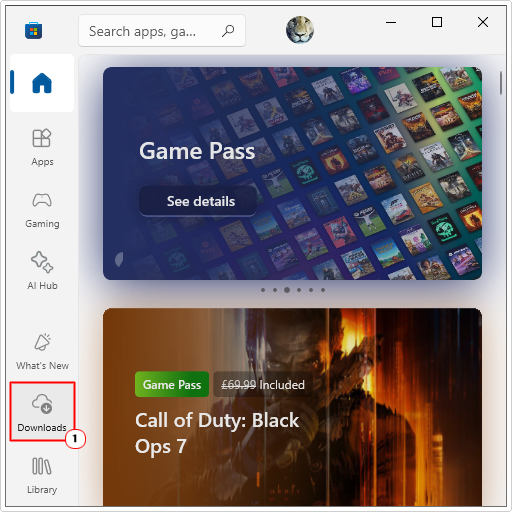Click See details on Game Pass banner
512x512 pixels.
[198, 201]
